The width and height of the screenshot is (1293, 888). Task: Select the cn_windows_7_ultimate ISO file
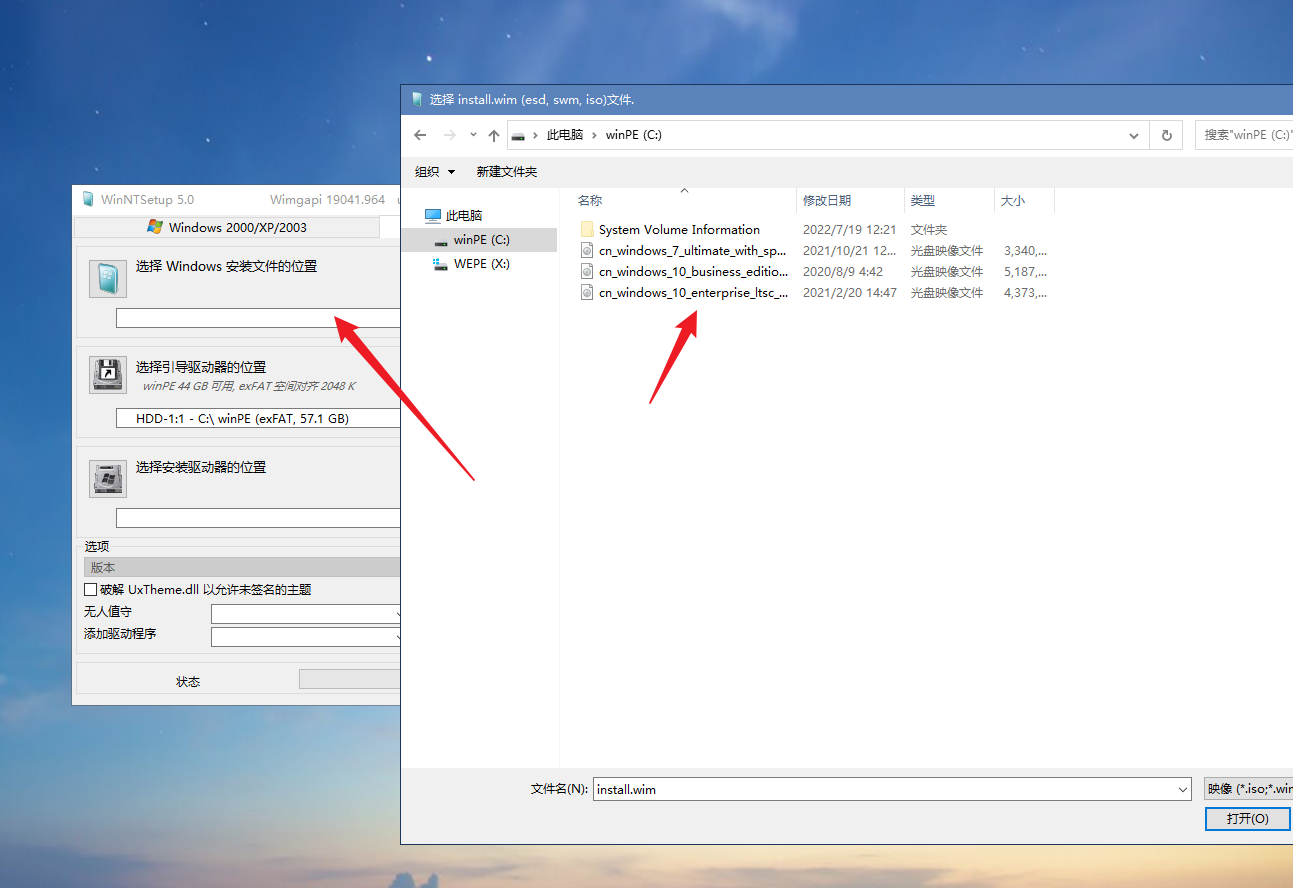pyautogui.click(x=692, y=251)
